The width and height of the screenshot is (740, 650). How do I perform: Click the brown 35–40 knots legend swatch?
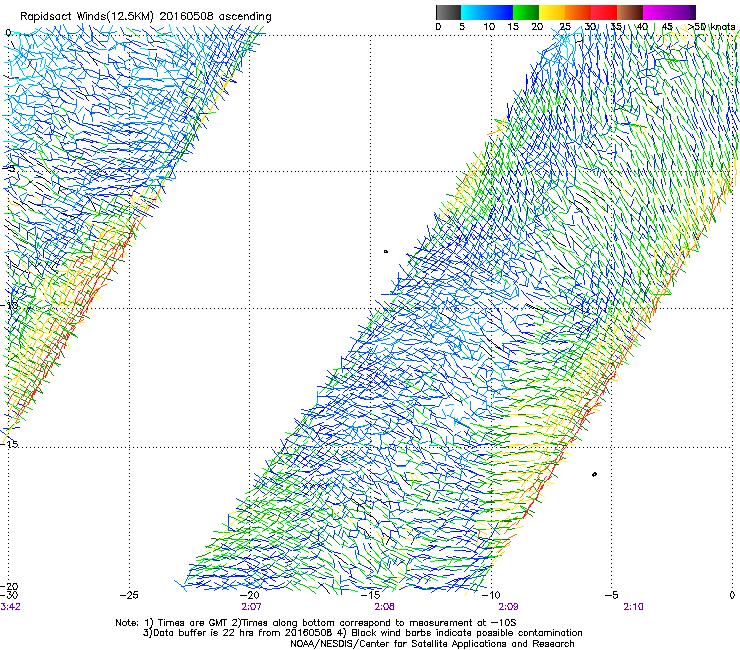630,12
